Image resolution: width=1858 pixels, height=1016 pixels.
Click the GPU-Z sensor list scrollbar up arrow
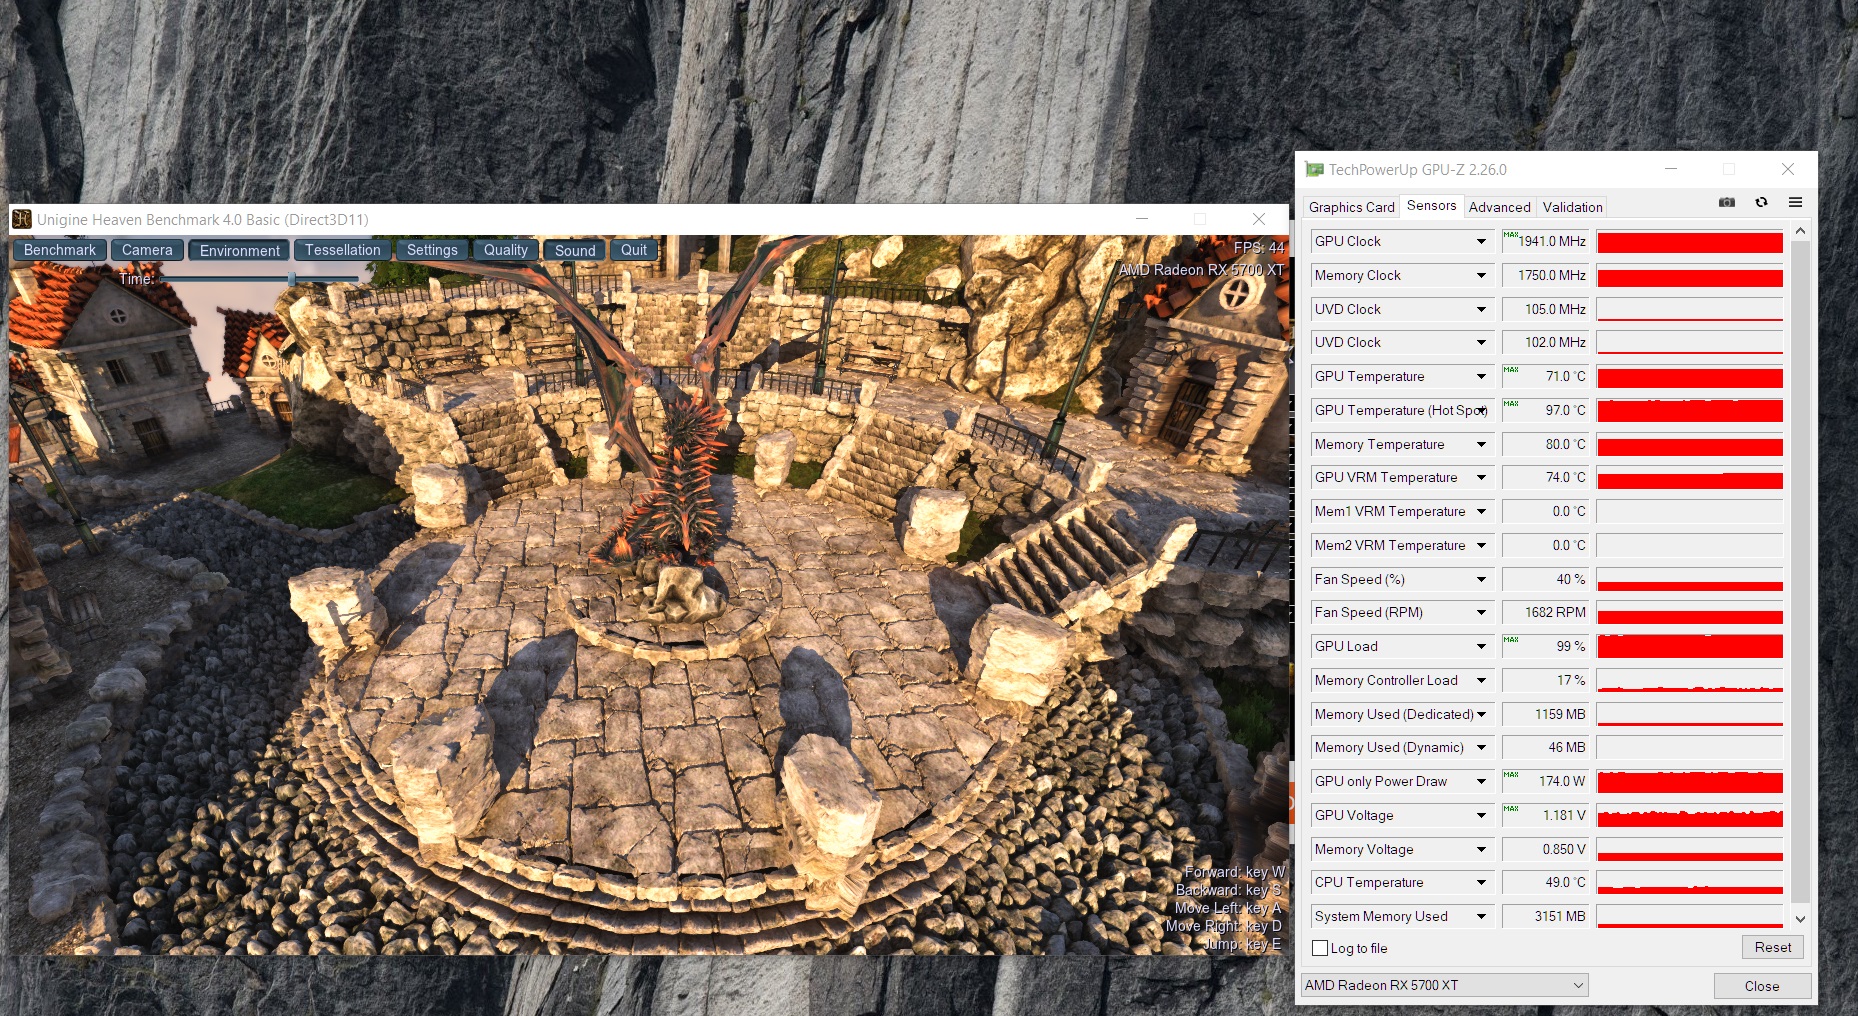1801,231
